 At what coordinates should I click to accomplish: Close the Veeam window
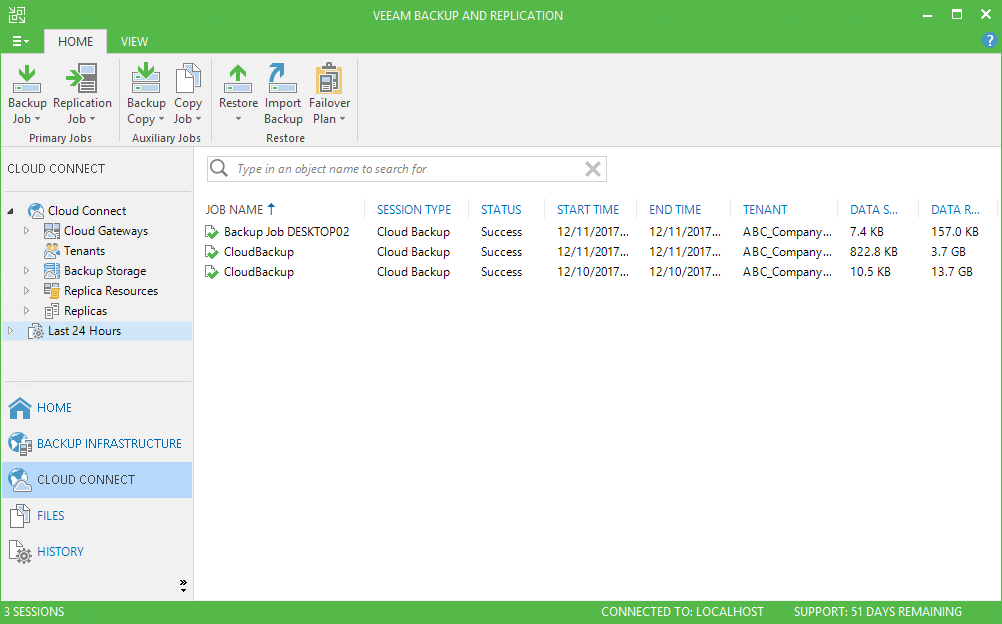pos(986,15)
